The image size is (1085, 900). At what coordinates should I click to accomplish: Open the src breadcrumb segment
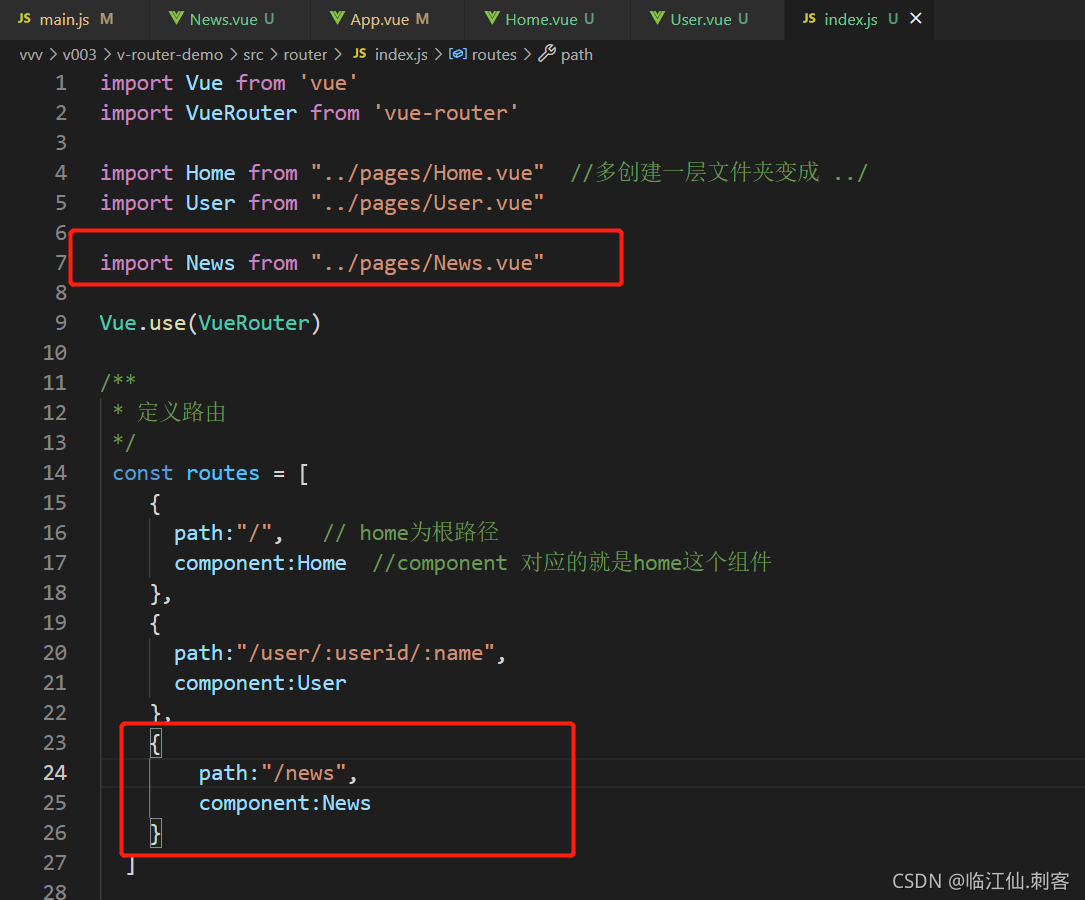[253, 55]
